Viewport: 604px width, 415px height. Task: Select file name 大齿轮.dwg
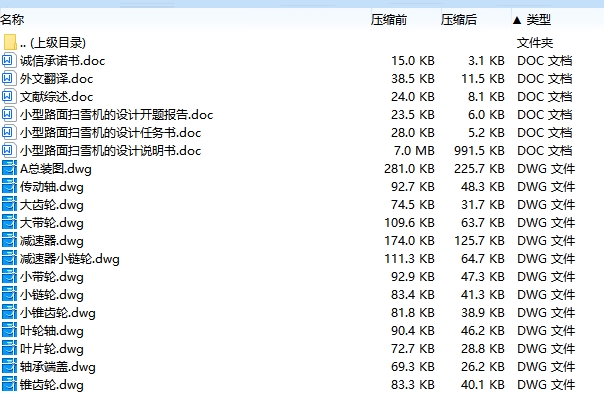click(52, 204)
